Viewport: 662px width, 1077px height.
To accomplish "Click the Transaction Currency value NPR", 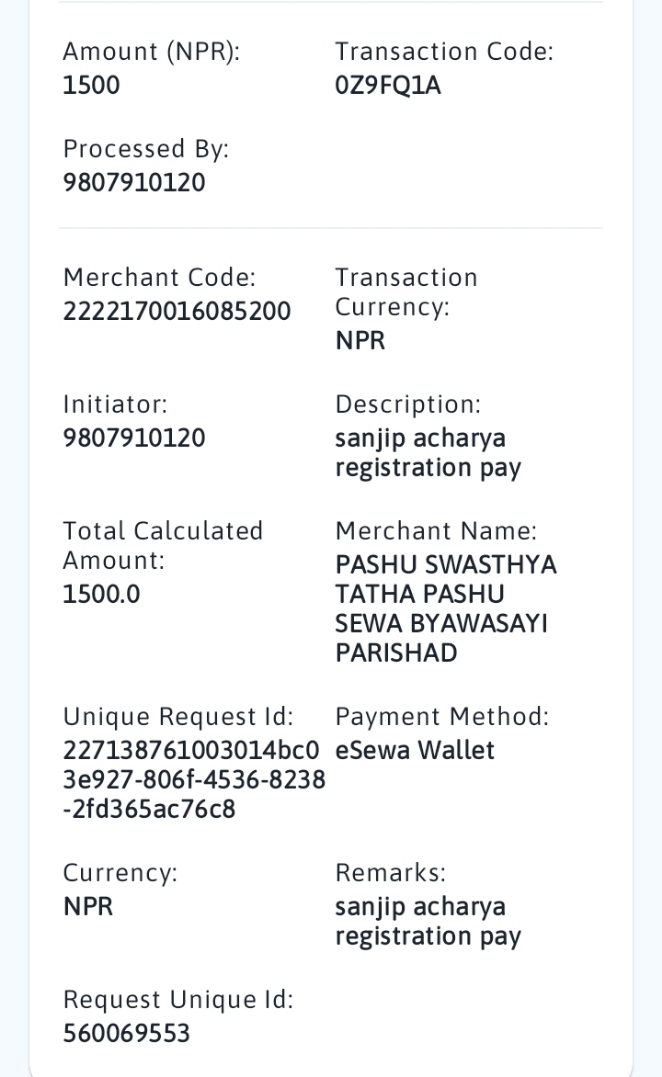I will coord(360,341).
